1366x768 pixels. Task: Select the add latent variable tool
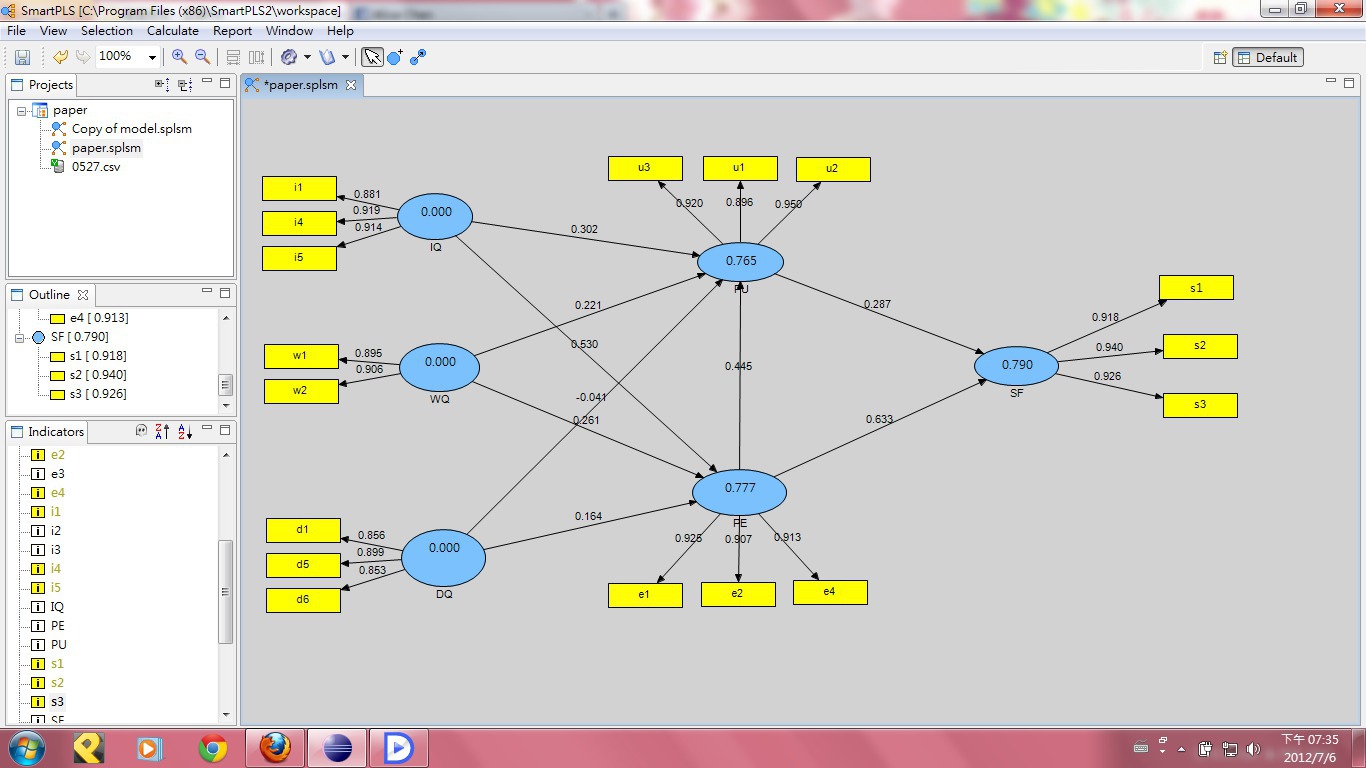(x=395, y=57)
